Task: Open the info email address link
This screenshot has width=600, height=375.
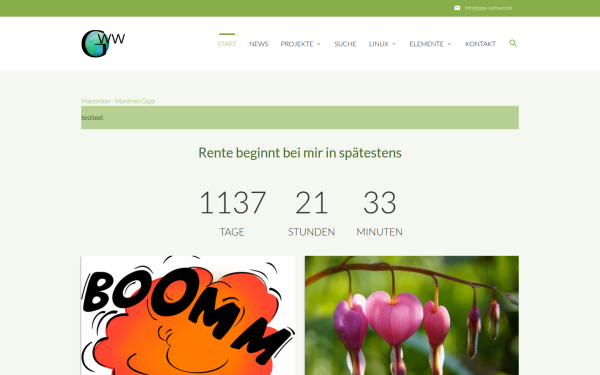Action: [488, 8]
